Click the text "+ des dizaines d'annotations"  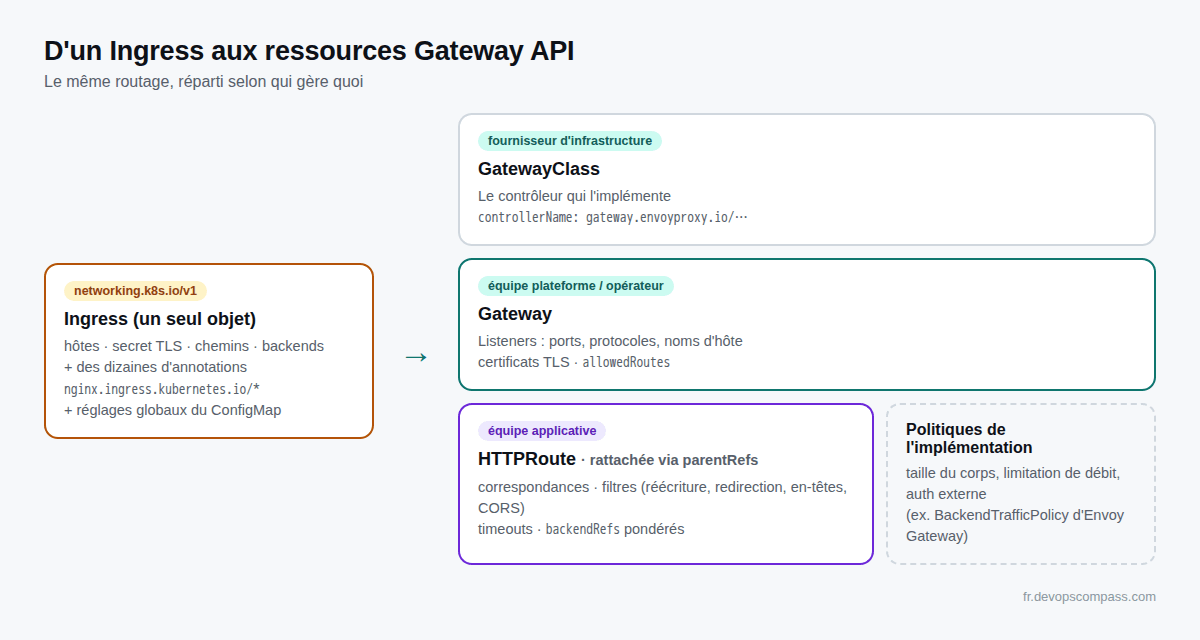(x=155, y=367)
